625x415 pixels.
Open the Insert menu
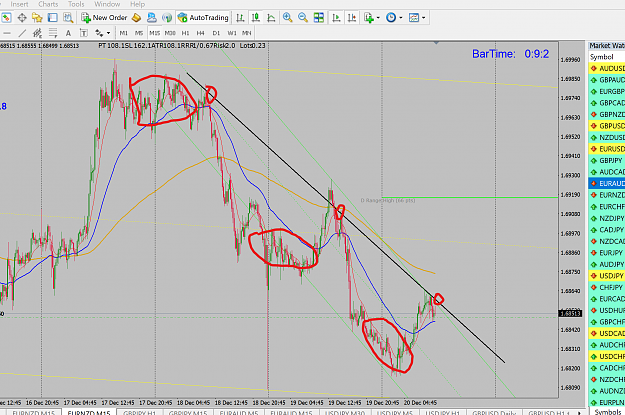pyautogui.click(x=19, y=4)
